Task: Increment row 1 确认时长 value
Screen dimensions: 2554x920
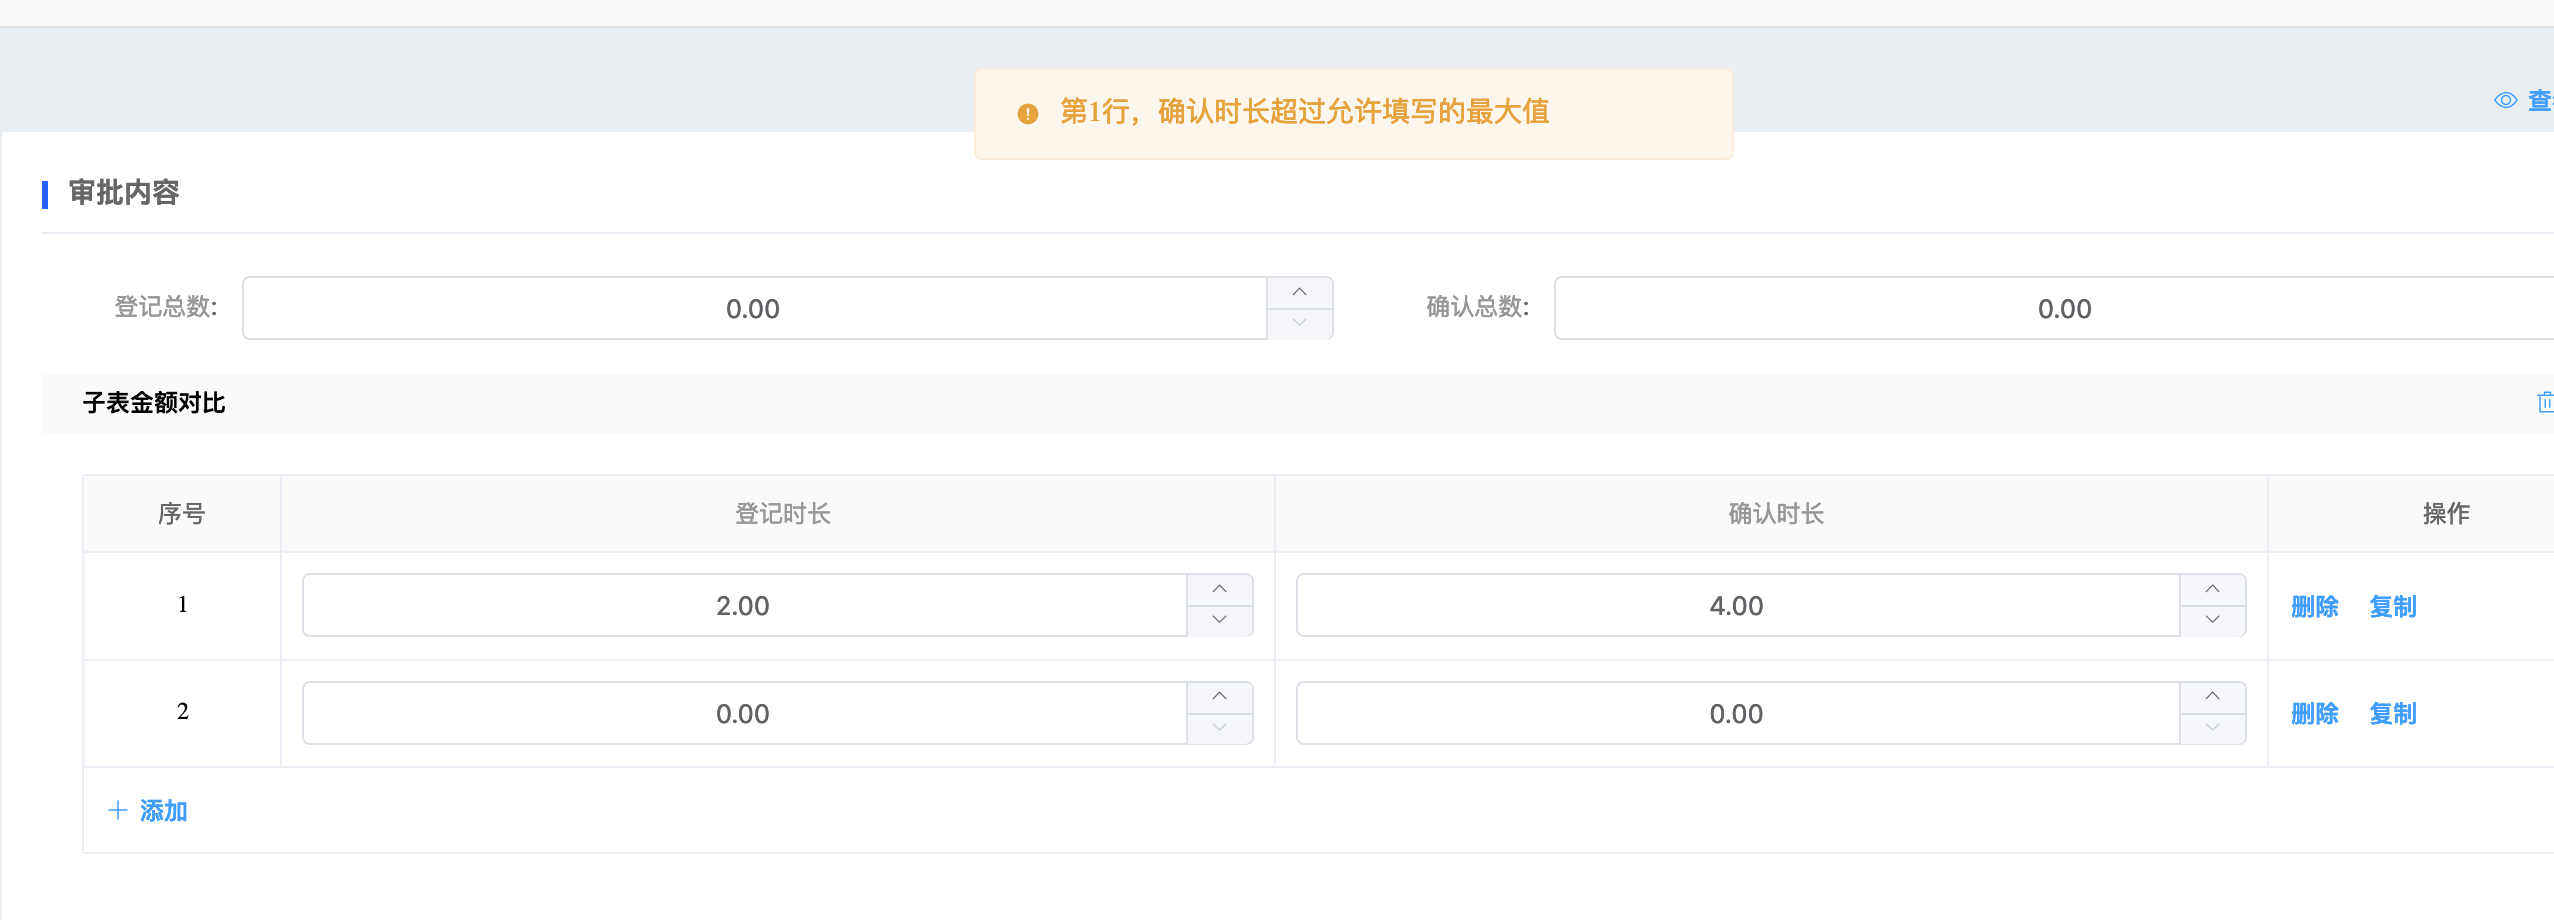Action: tap(2212, 589)
